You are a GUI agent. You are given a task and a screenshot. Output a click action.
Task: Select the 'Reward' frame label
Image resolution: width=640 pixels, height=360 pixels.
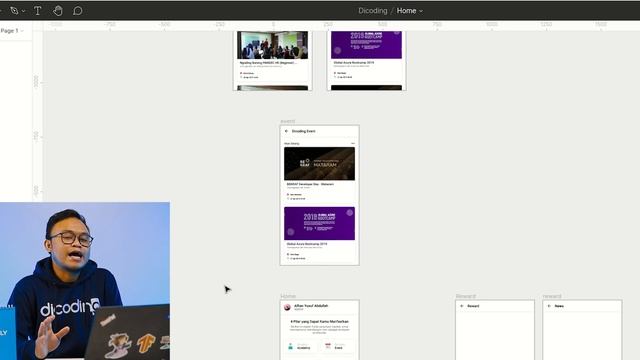click(x=466, y=296)
